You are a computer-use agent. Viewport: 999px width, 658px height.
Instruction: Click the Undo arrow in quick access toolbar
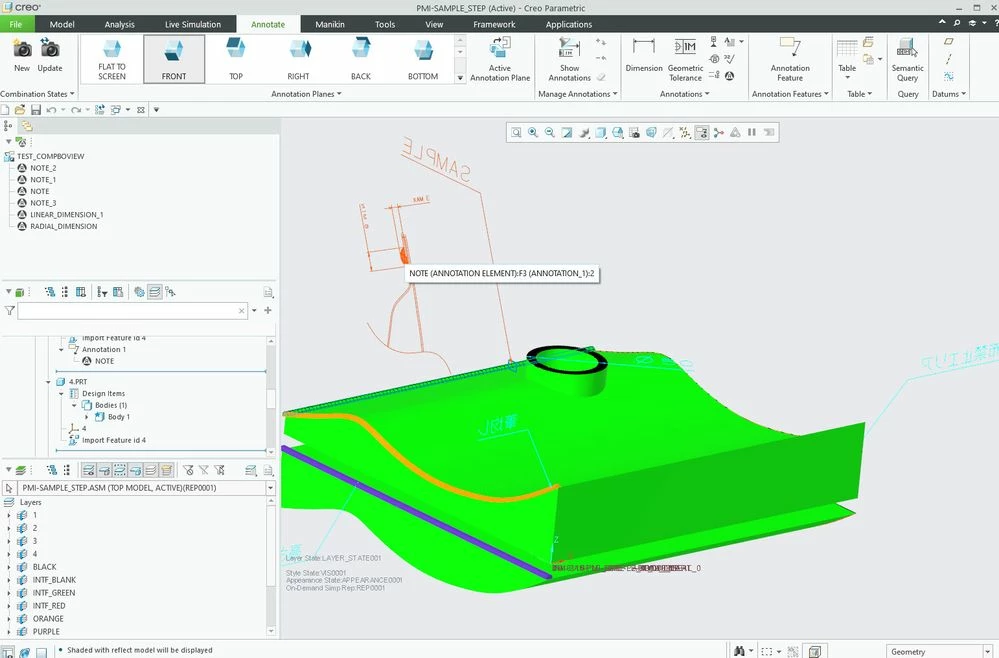click(51, 110)
